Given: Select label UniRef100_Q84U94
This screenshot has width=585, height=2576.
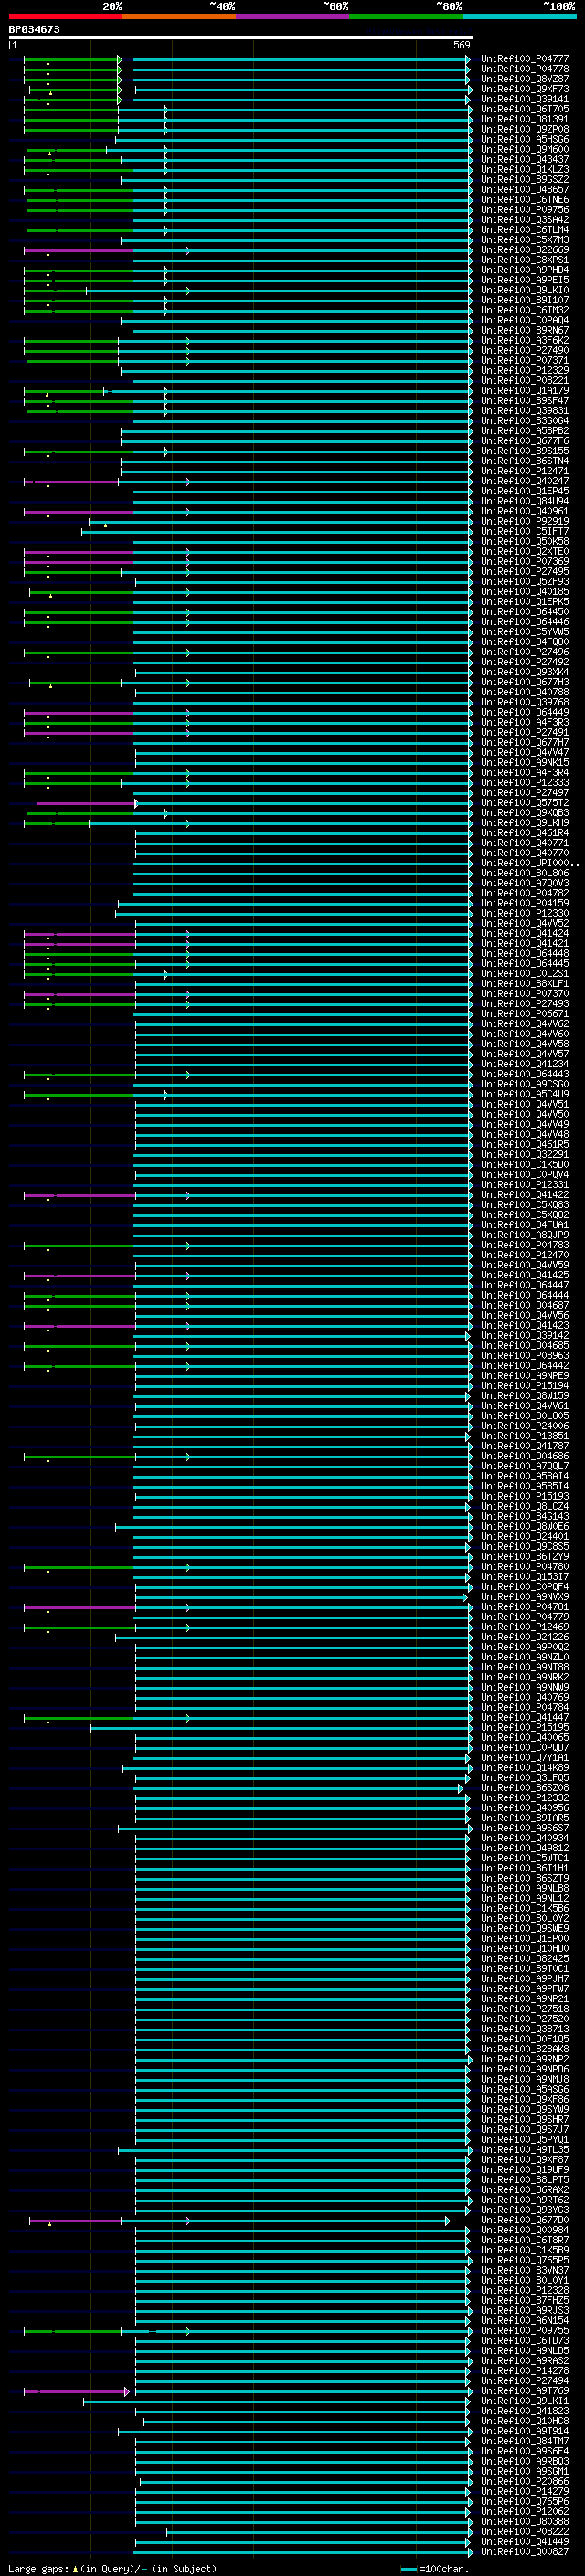Looking at the screenshot, I should (525, 501).
